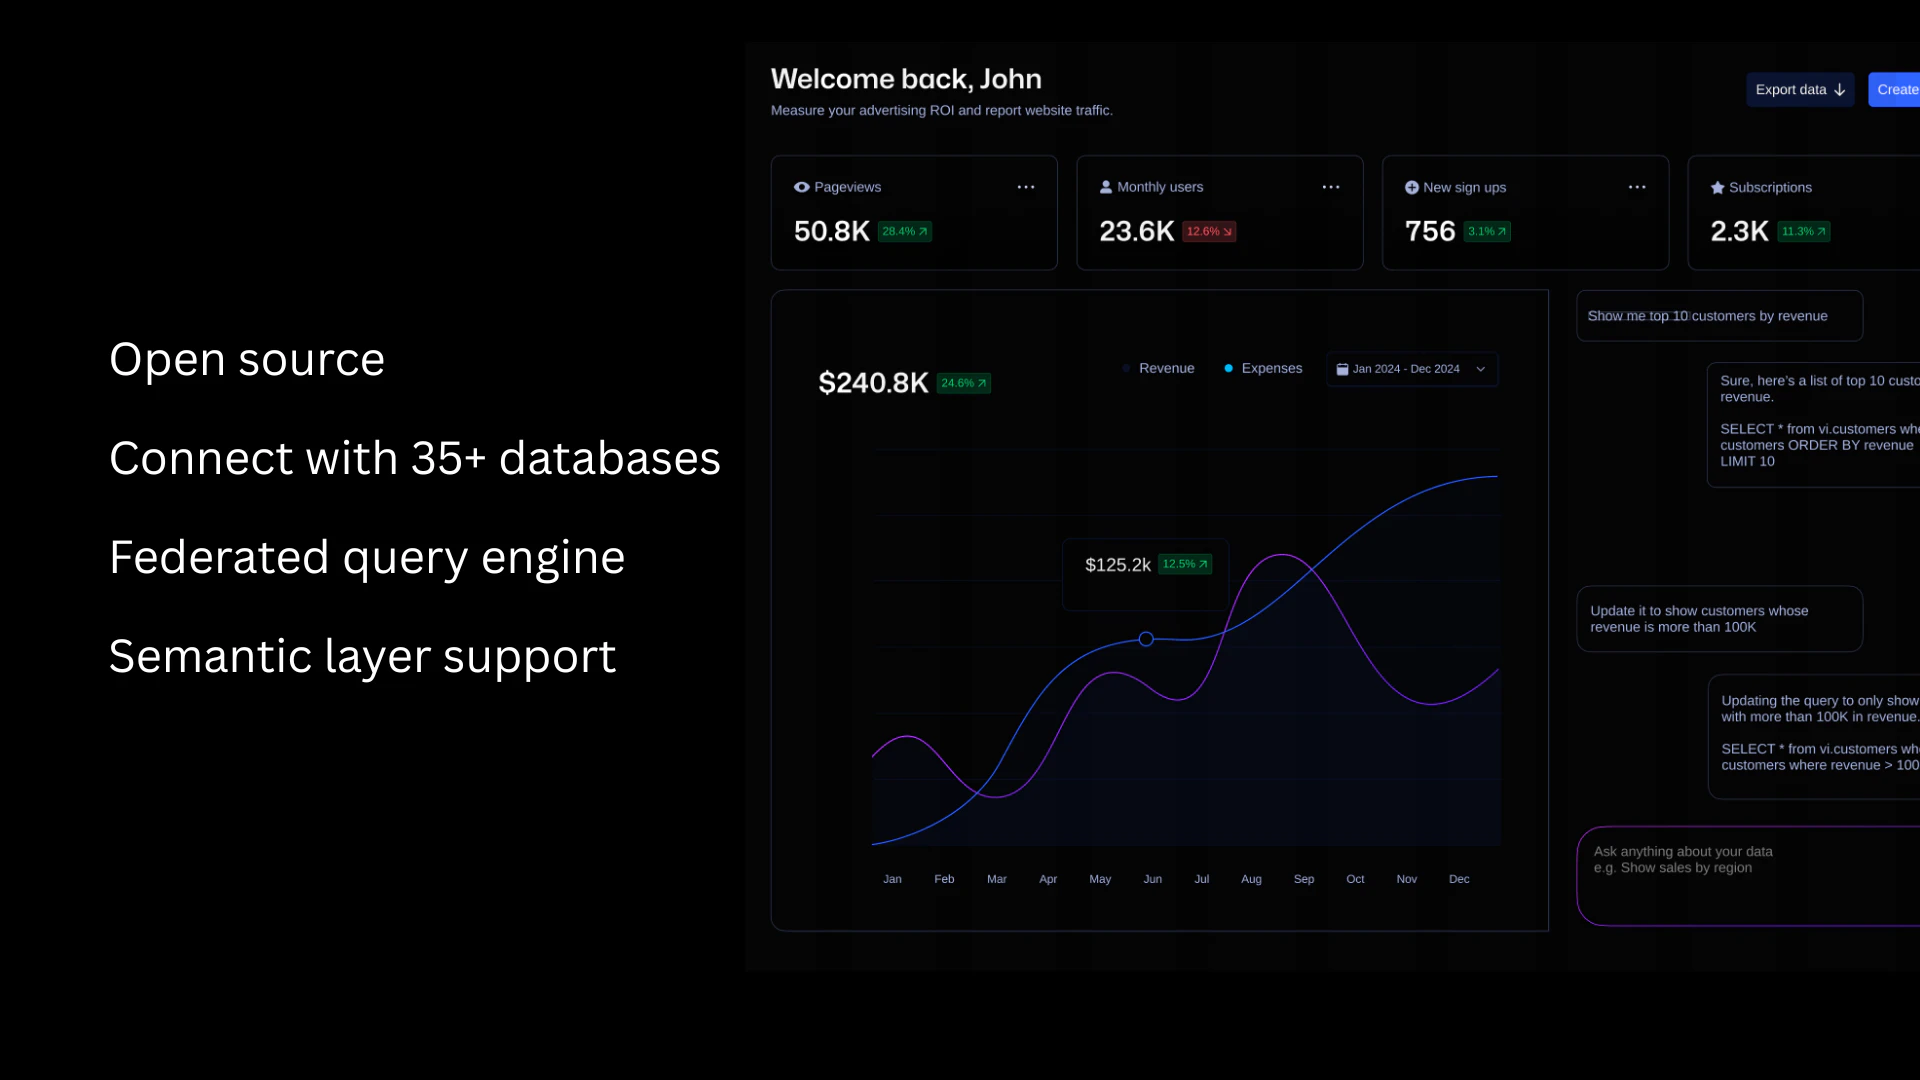Image resolution: width=1920 pixels, height=1080 pixels.
Task: Open the Monthly users card options menu
Action: 1331,187
